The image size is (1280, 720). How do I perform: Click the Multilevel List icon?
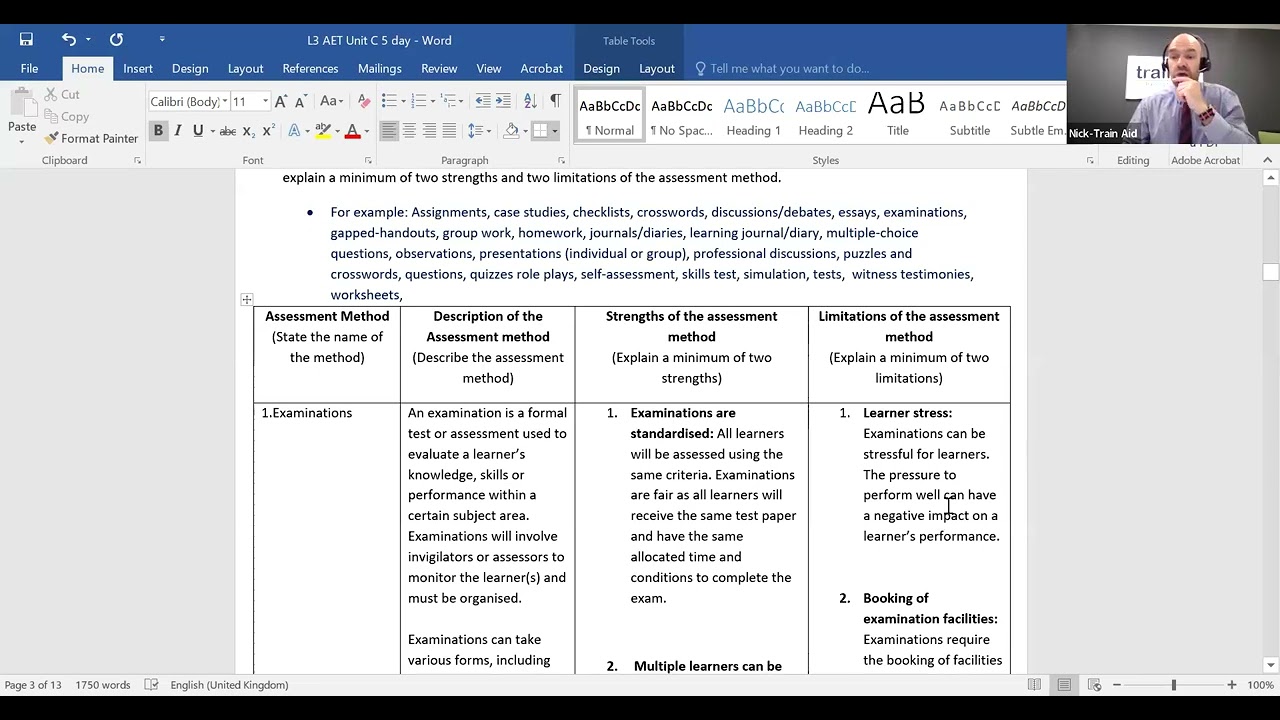pos(449,101)
